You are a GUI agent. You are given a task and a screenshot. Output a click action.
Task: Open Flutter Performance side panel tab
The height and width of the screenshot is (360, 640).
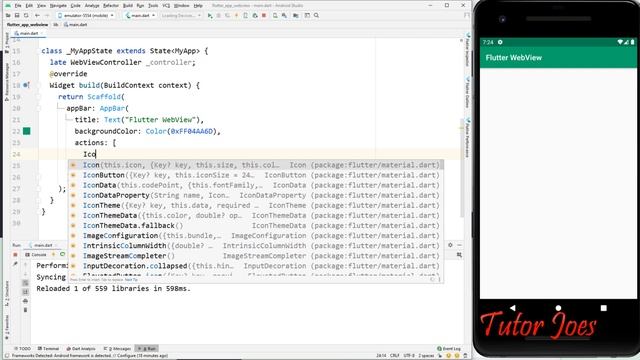tap(468, 138)
